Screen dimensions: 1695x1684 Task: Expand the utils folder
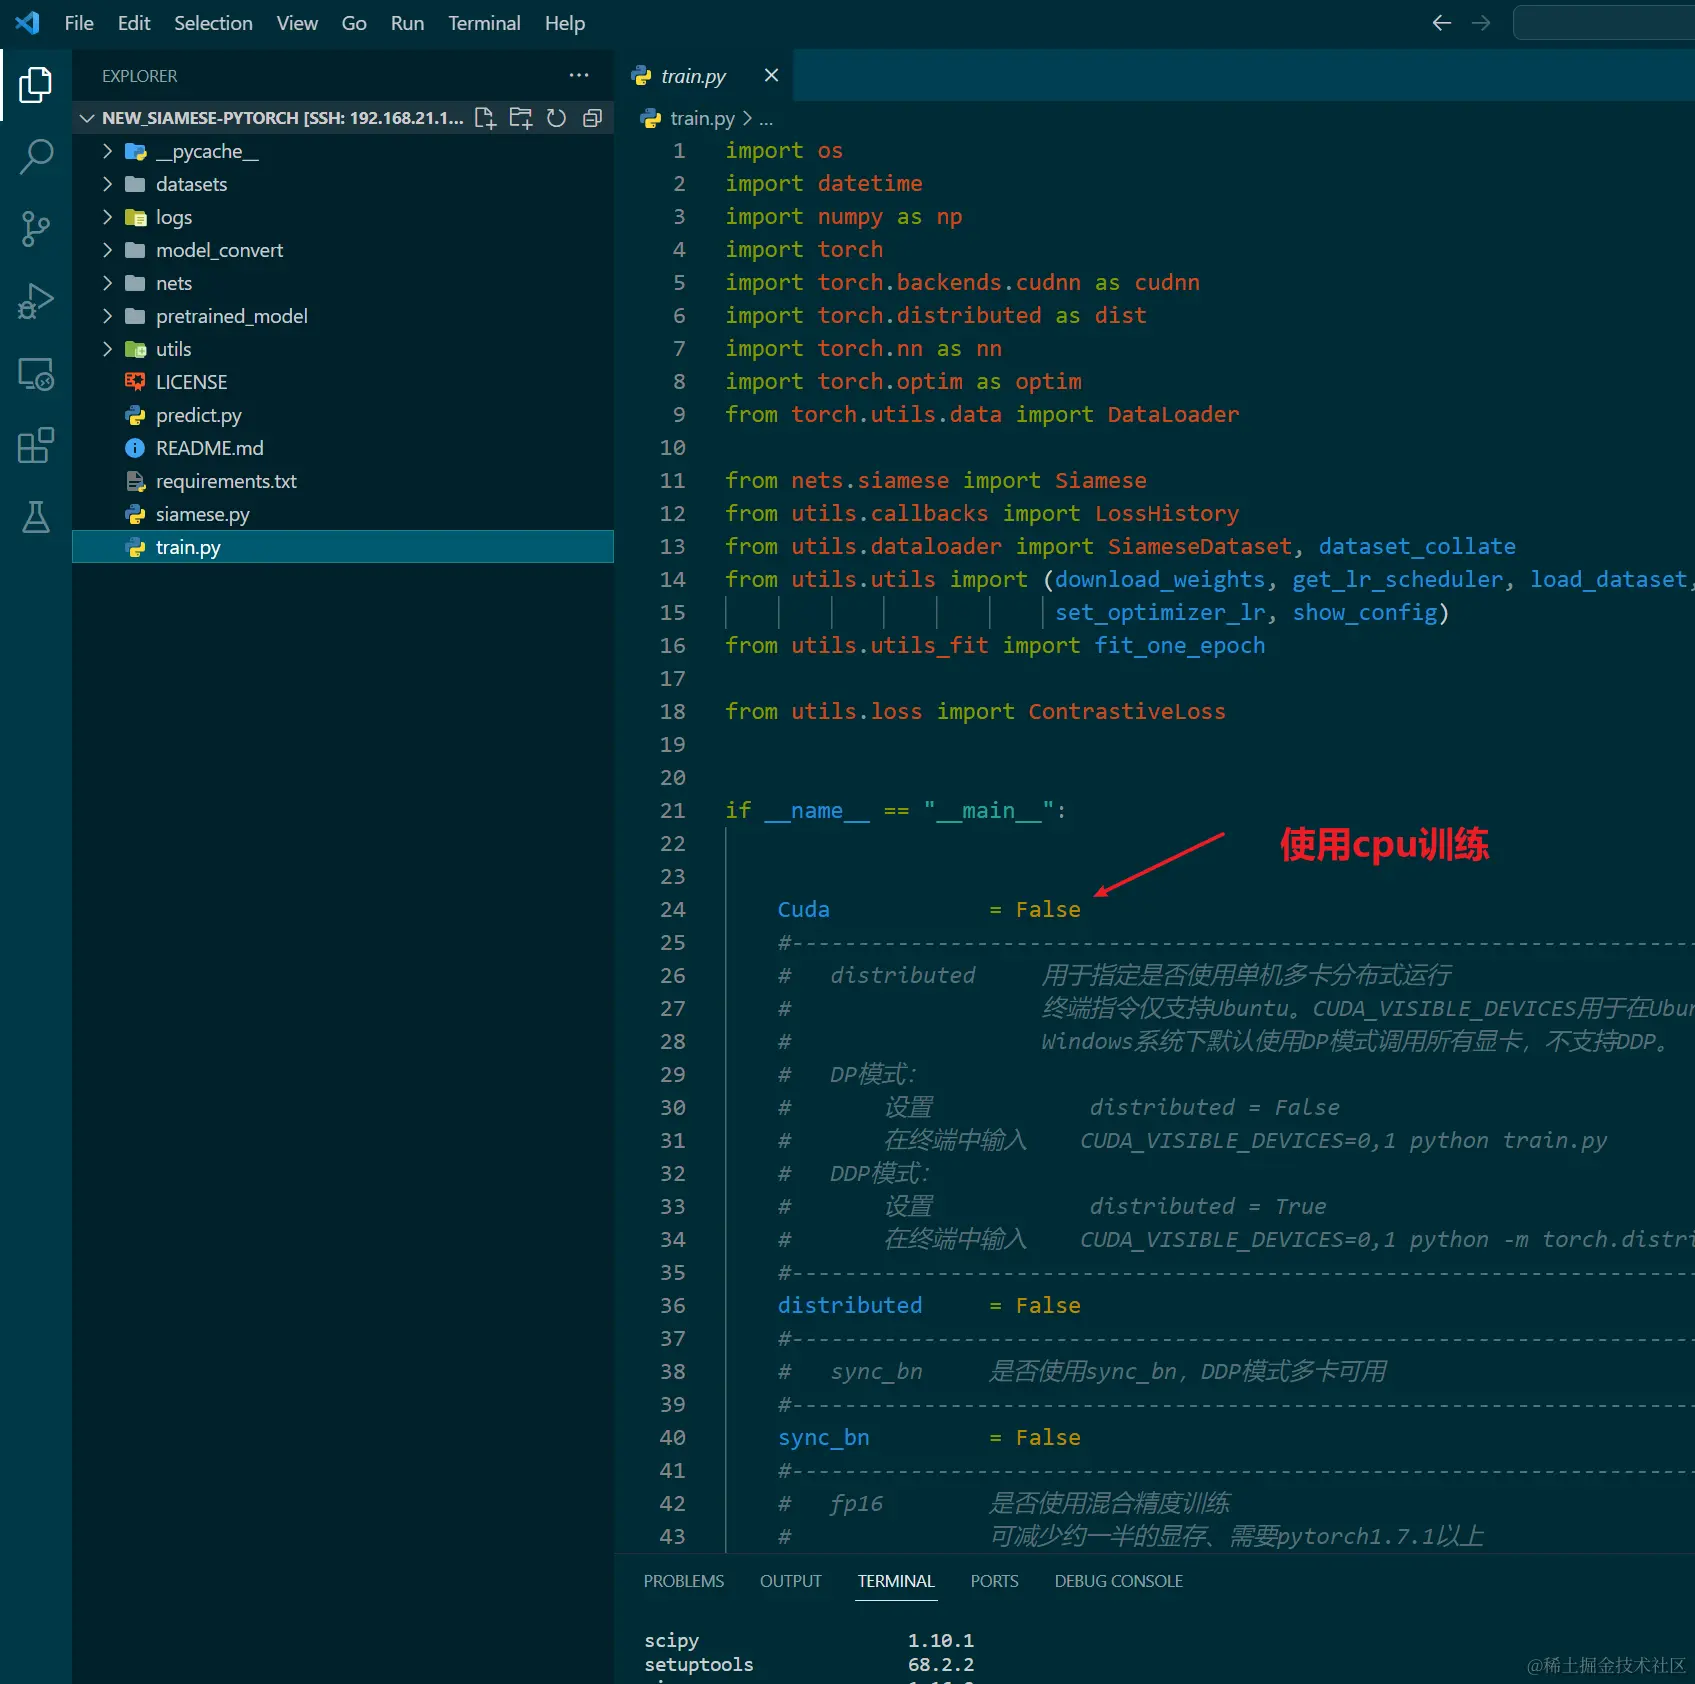(x=108, y=349)
